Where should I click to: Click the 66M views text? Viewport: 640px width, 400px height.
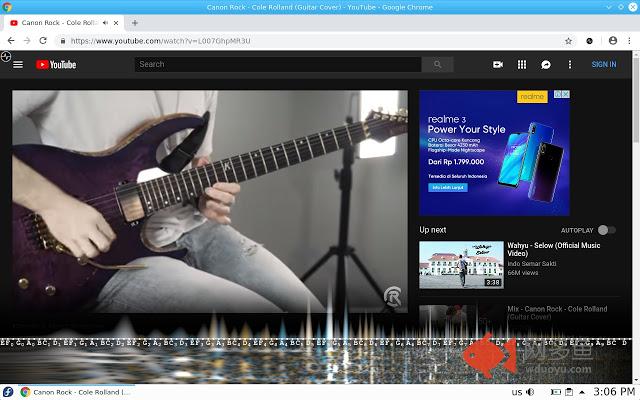point(523,272)
